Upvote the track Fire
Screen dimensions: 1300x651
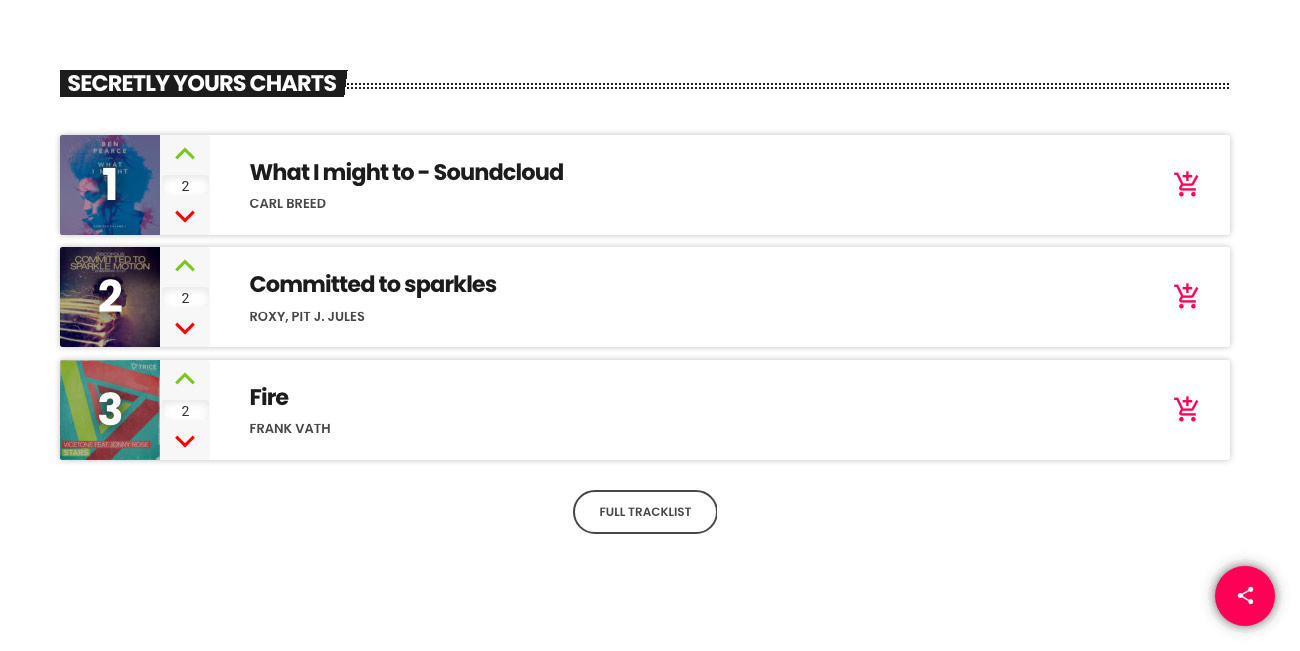[x=185, y=379]
